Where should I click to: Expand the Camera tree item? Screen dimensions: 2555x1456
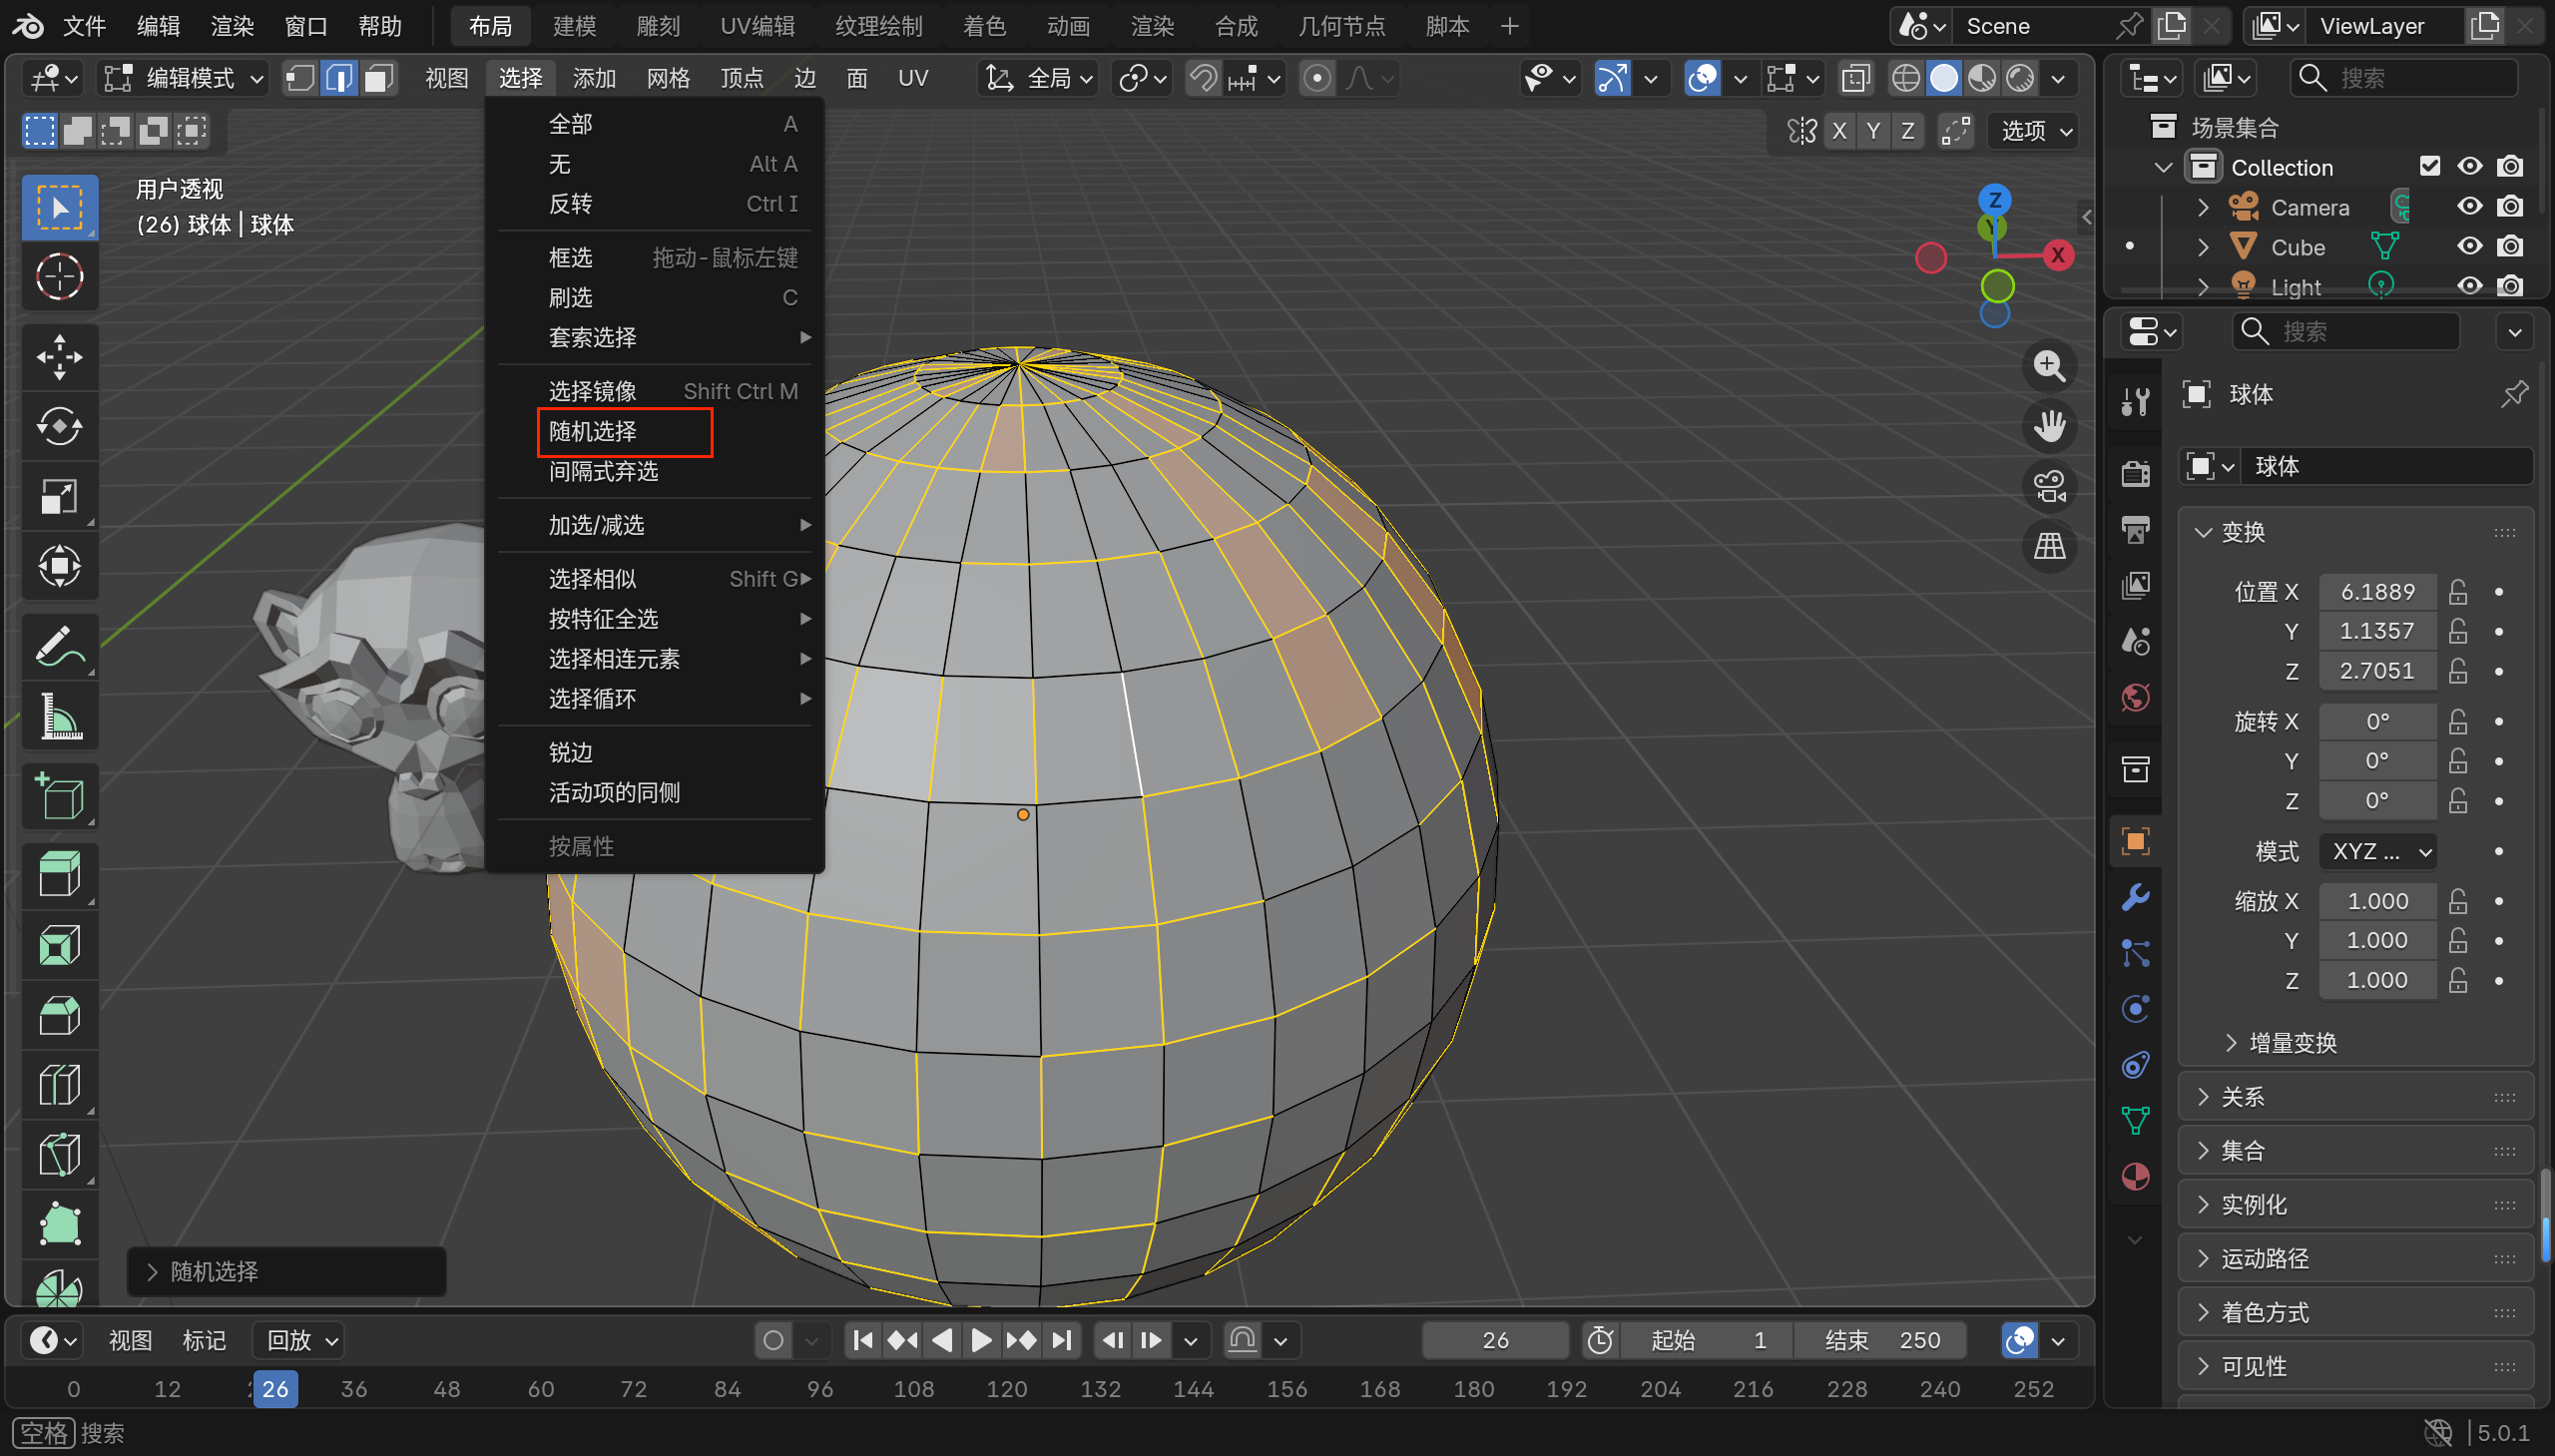(2203, 207)
